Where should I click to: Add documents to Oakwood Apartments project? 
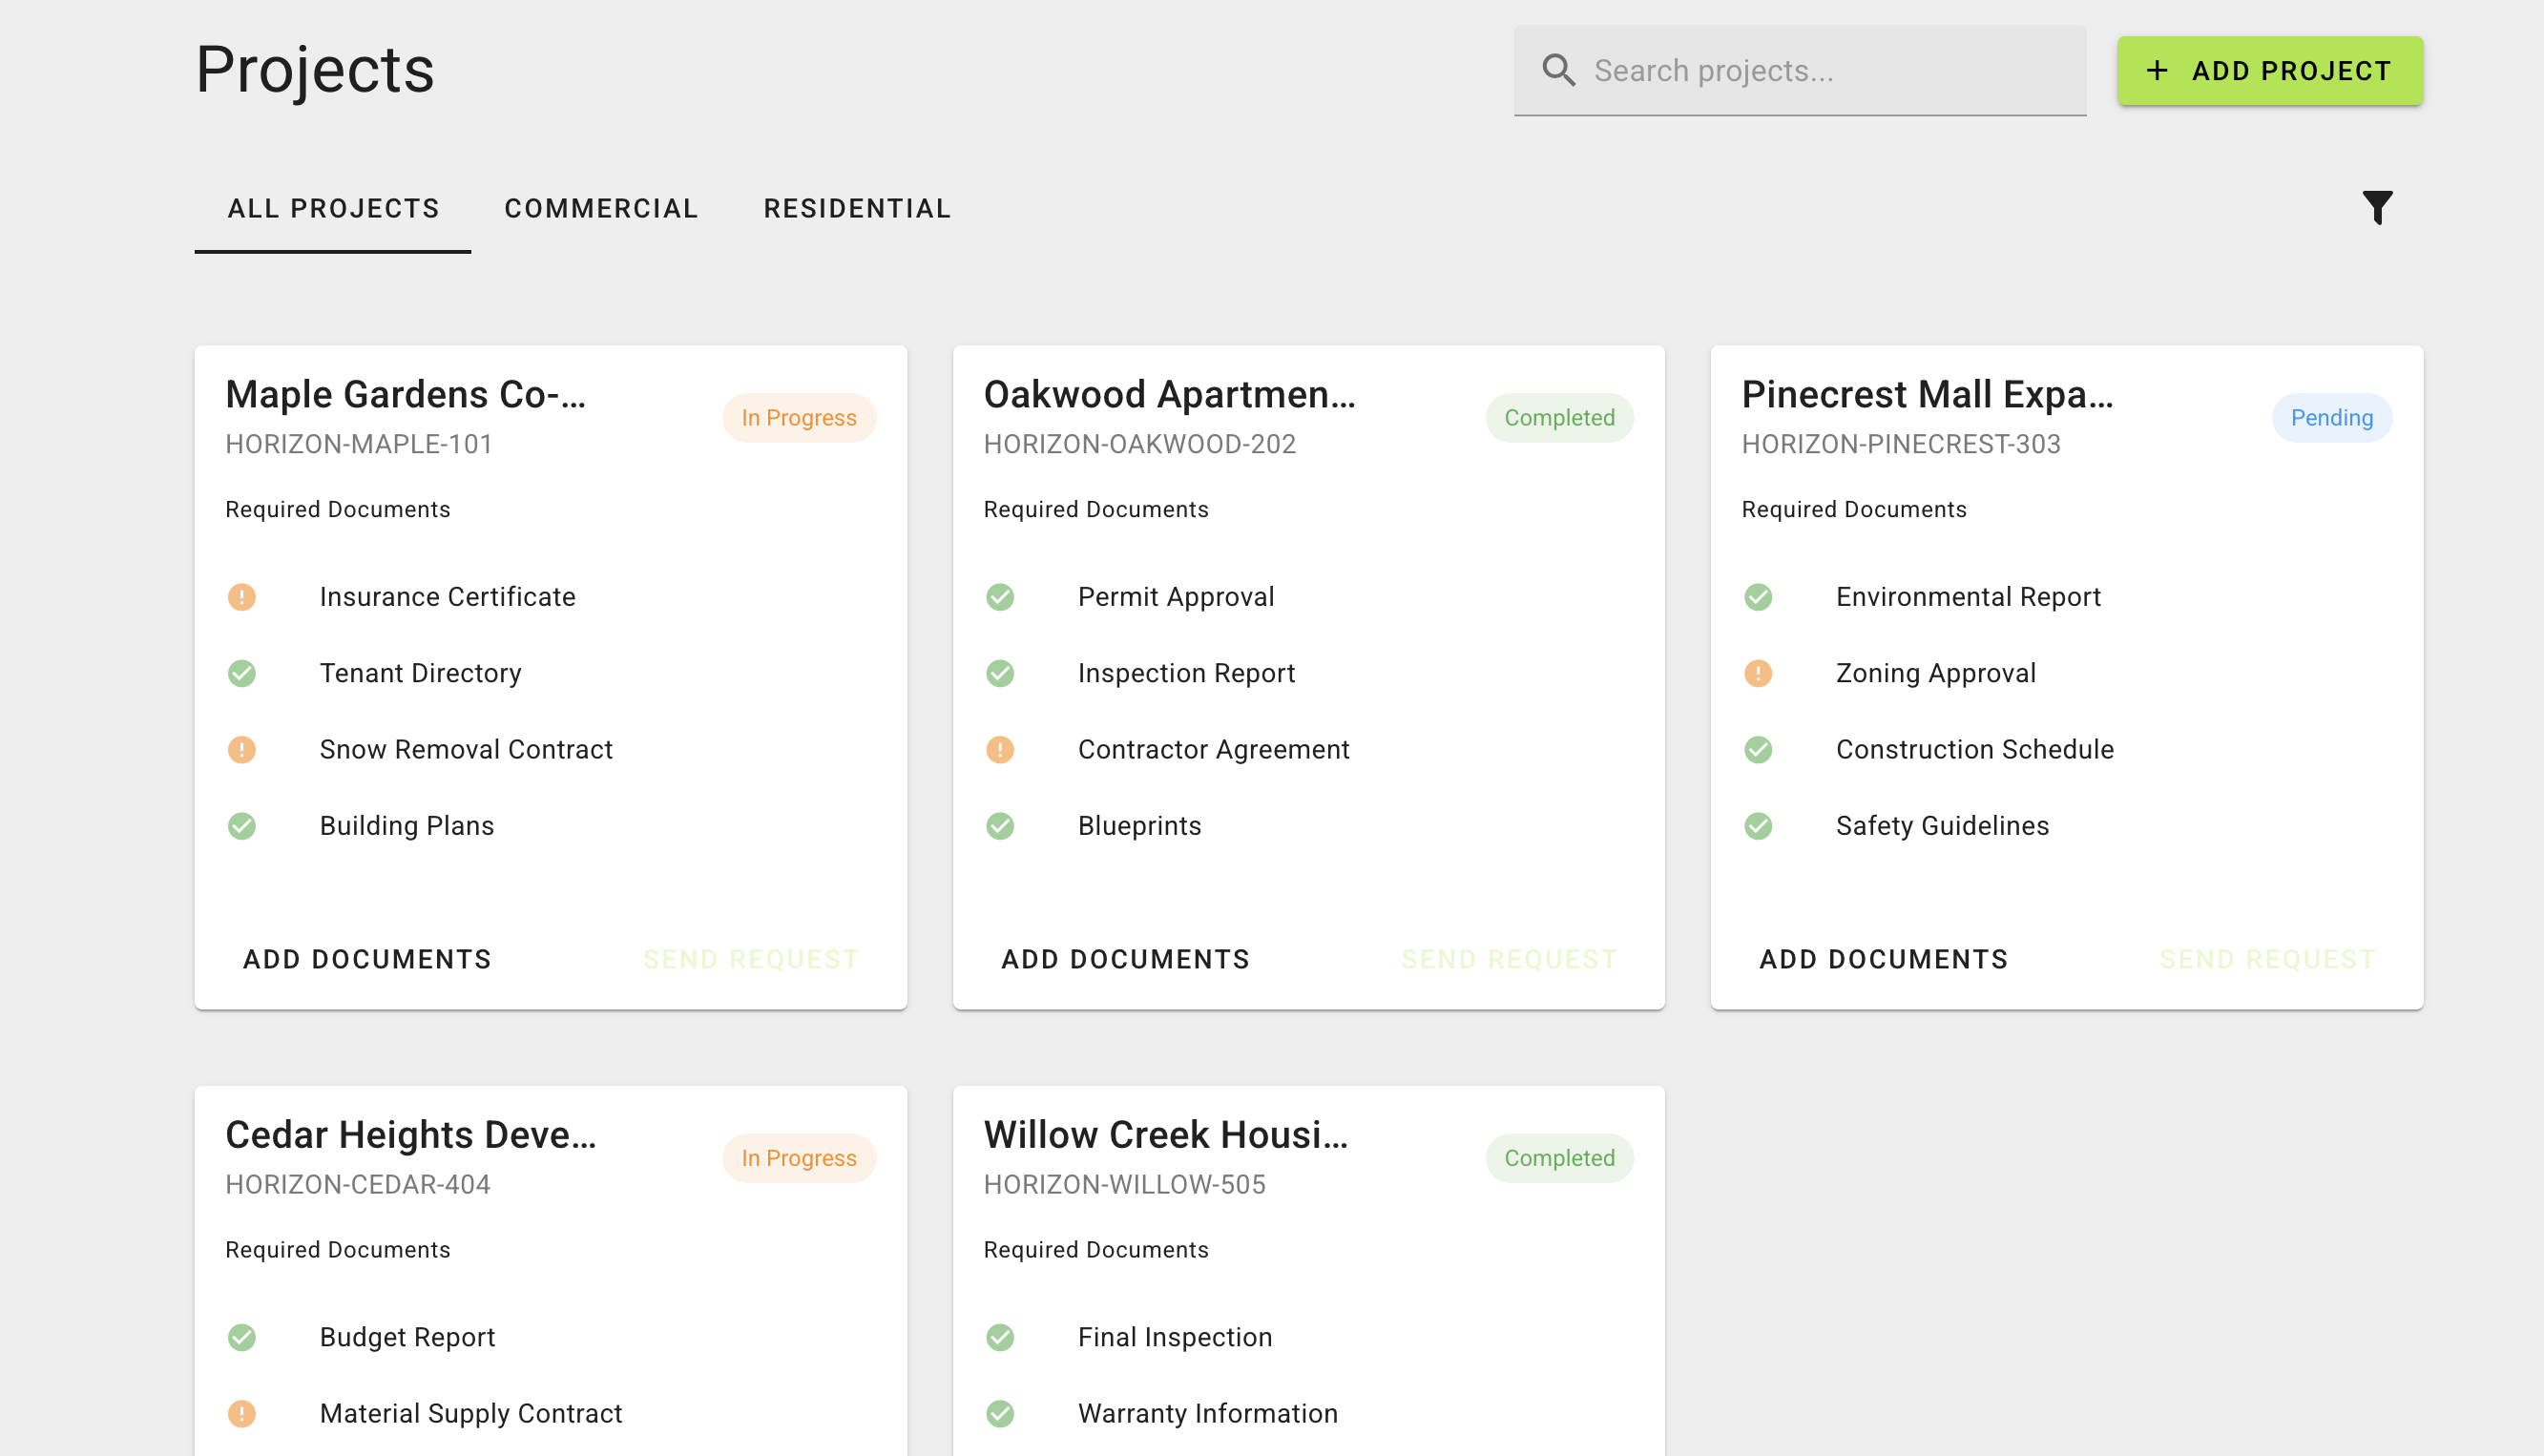(1125, 959)
